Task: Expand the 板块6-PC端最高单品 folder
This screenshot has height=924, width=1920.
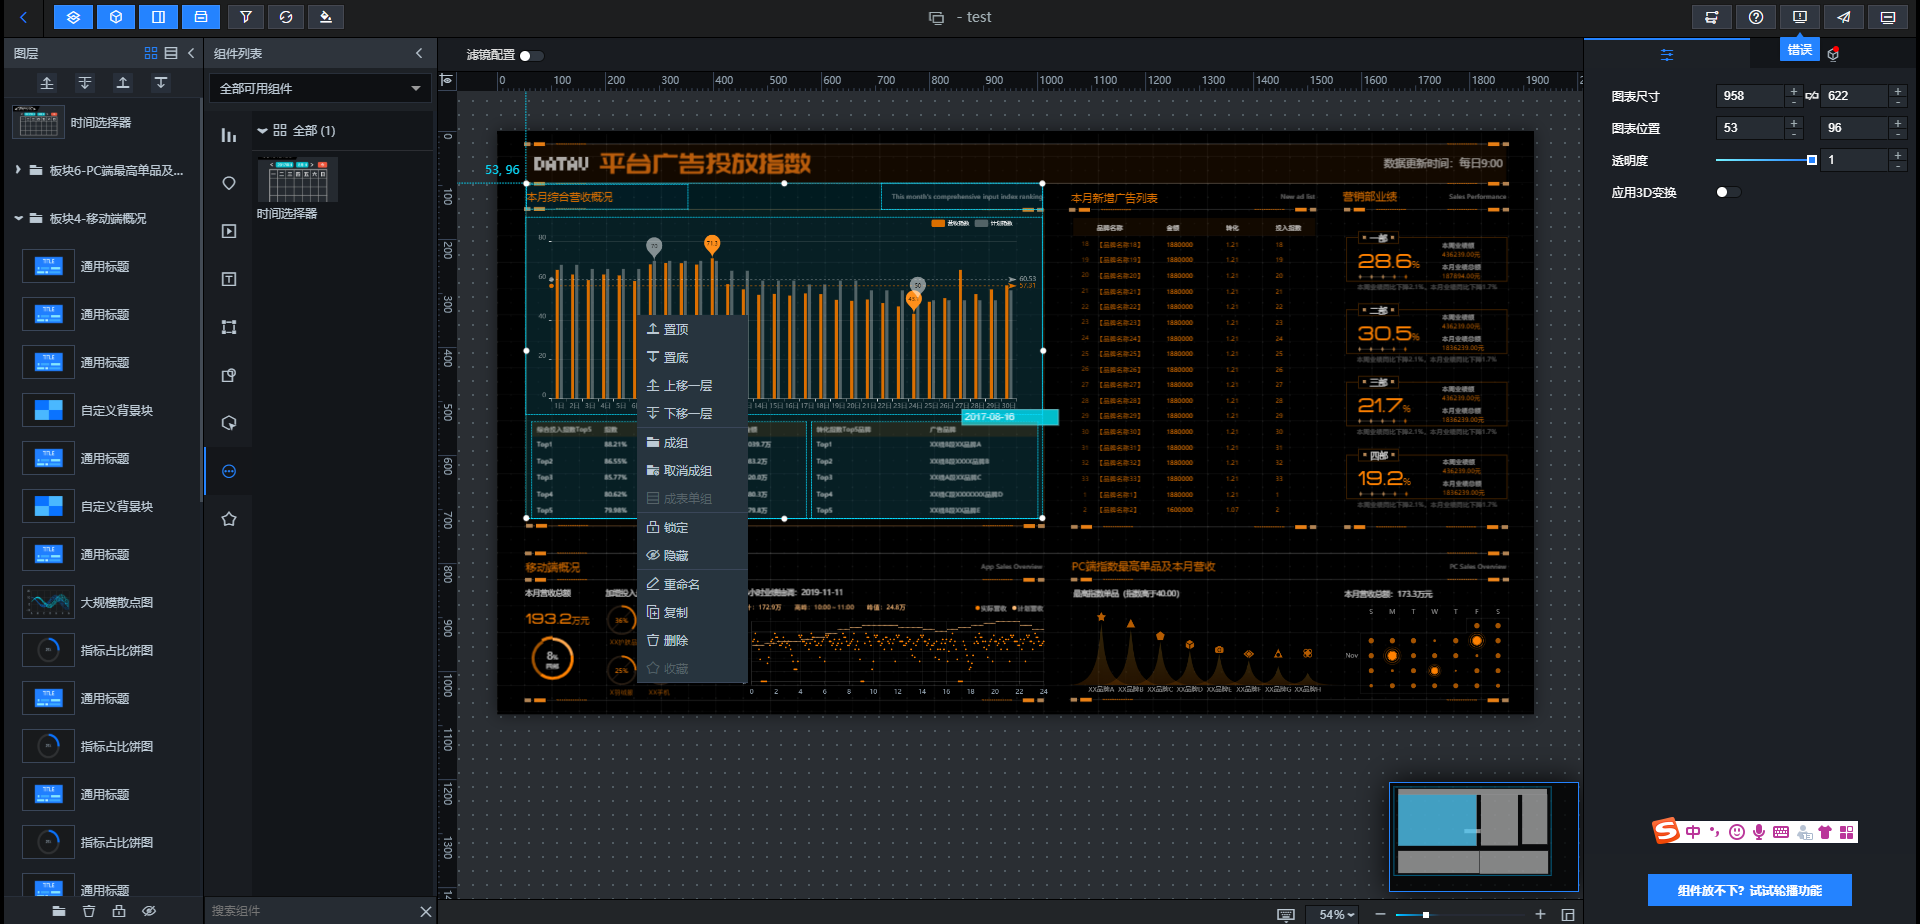Action: click(18, 170)
